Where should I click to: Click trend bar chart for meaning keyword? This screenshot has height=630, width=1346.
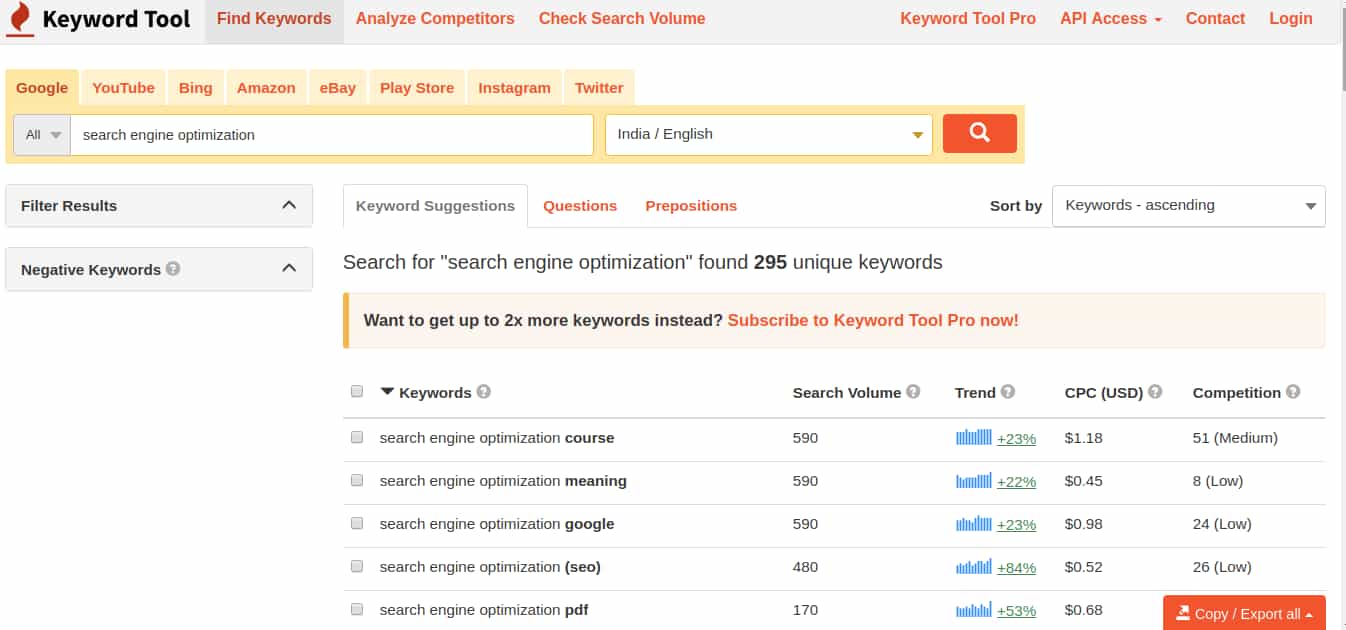coord(974,480)
